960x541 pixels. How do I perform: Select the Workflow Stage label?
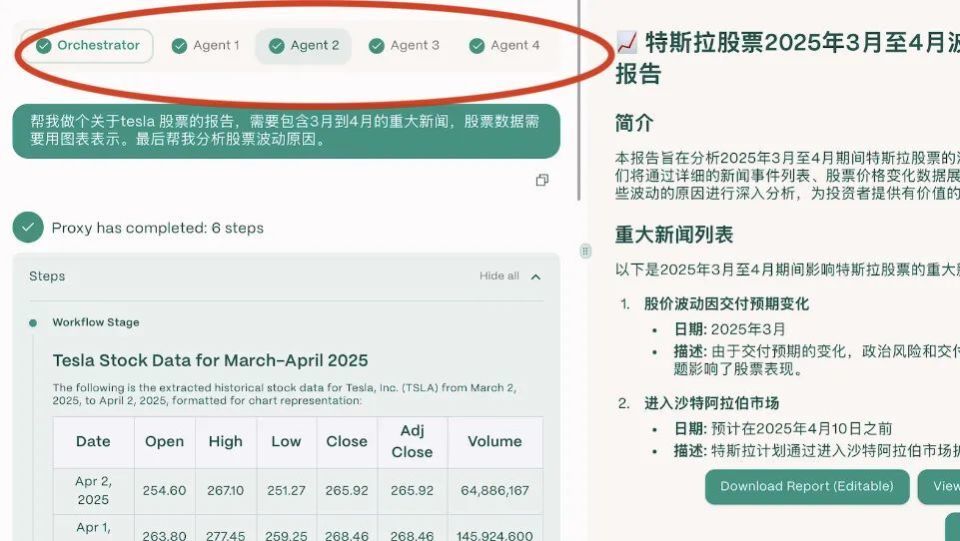96,323
